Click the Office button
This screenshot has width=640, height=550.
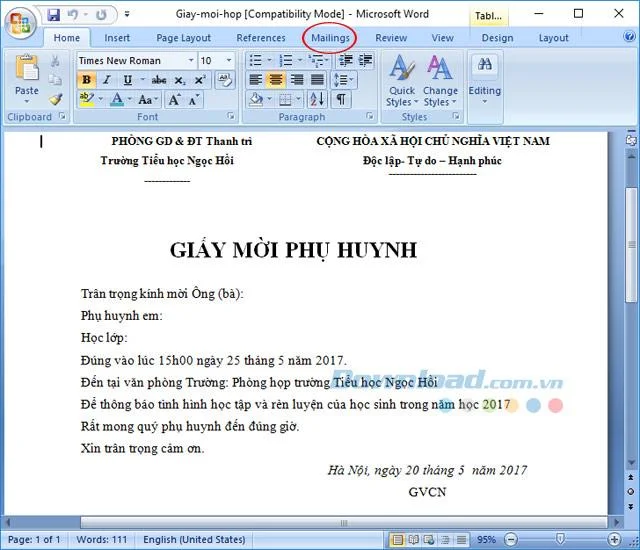coord(20,22)
